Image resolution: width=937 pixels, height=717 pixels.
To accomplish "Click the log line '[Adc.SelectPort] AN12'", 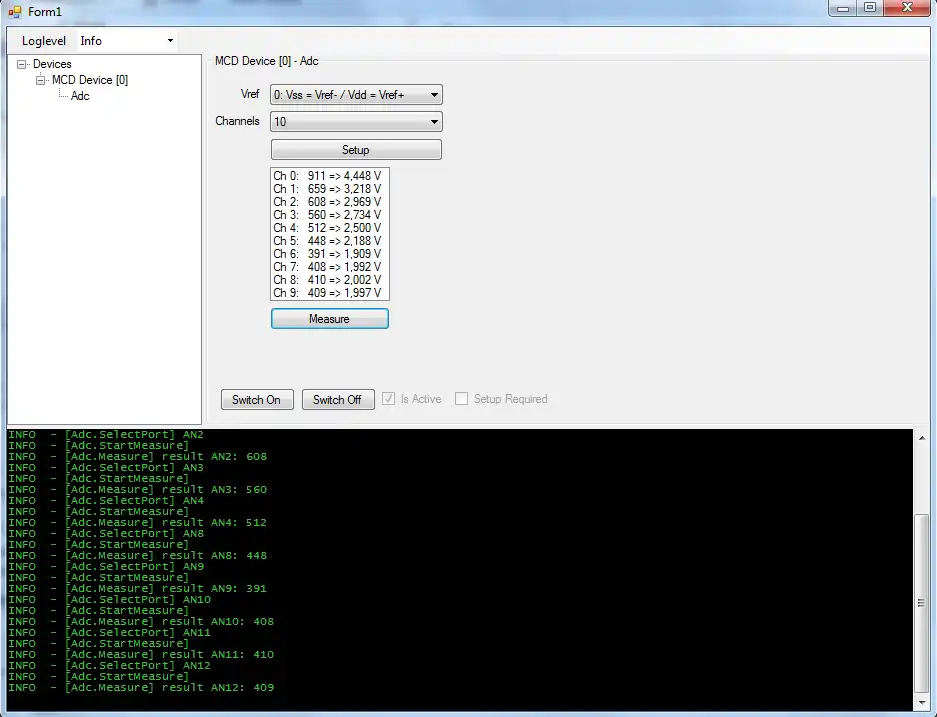I will click(109, 666).
